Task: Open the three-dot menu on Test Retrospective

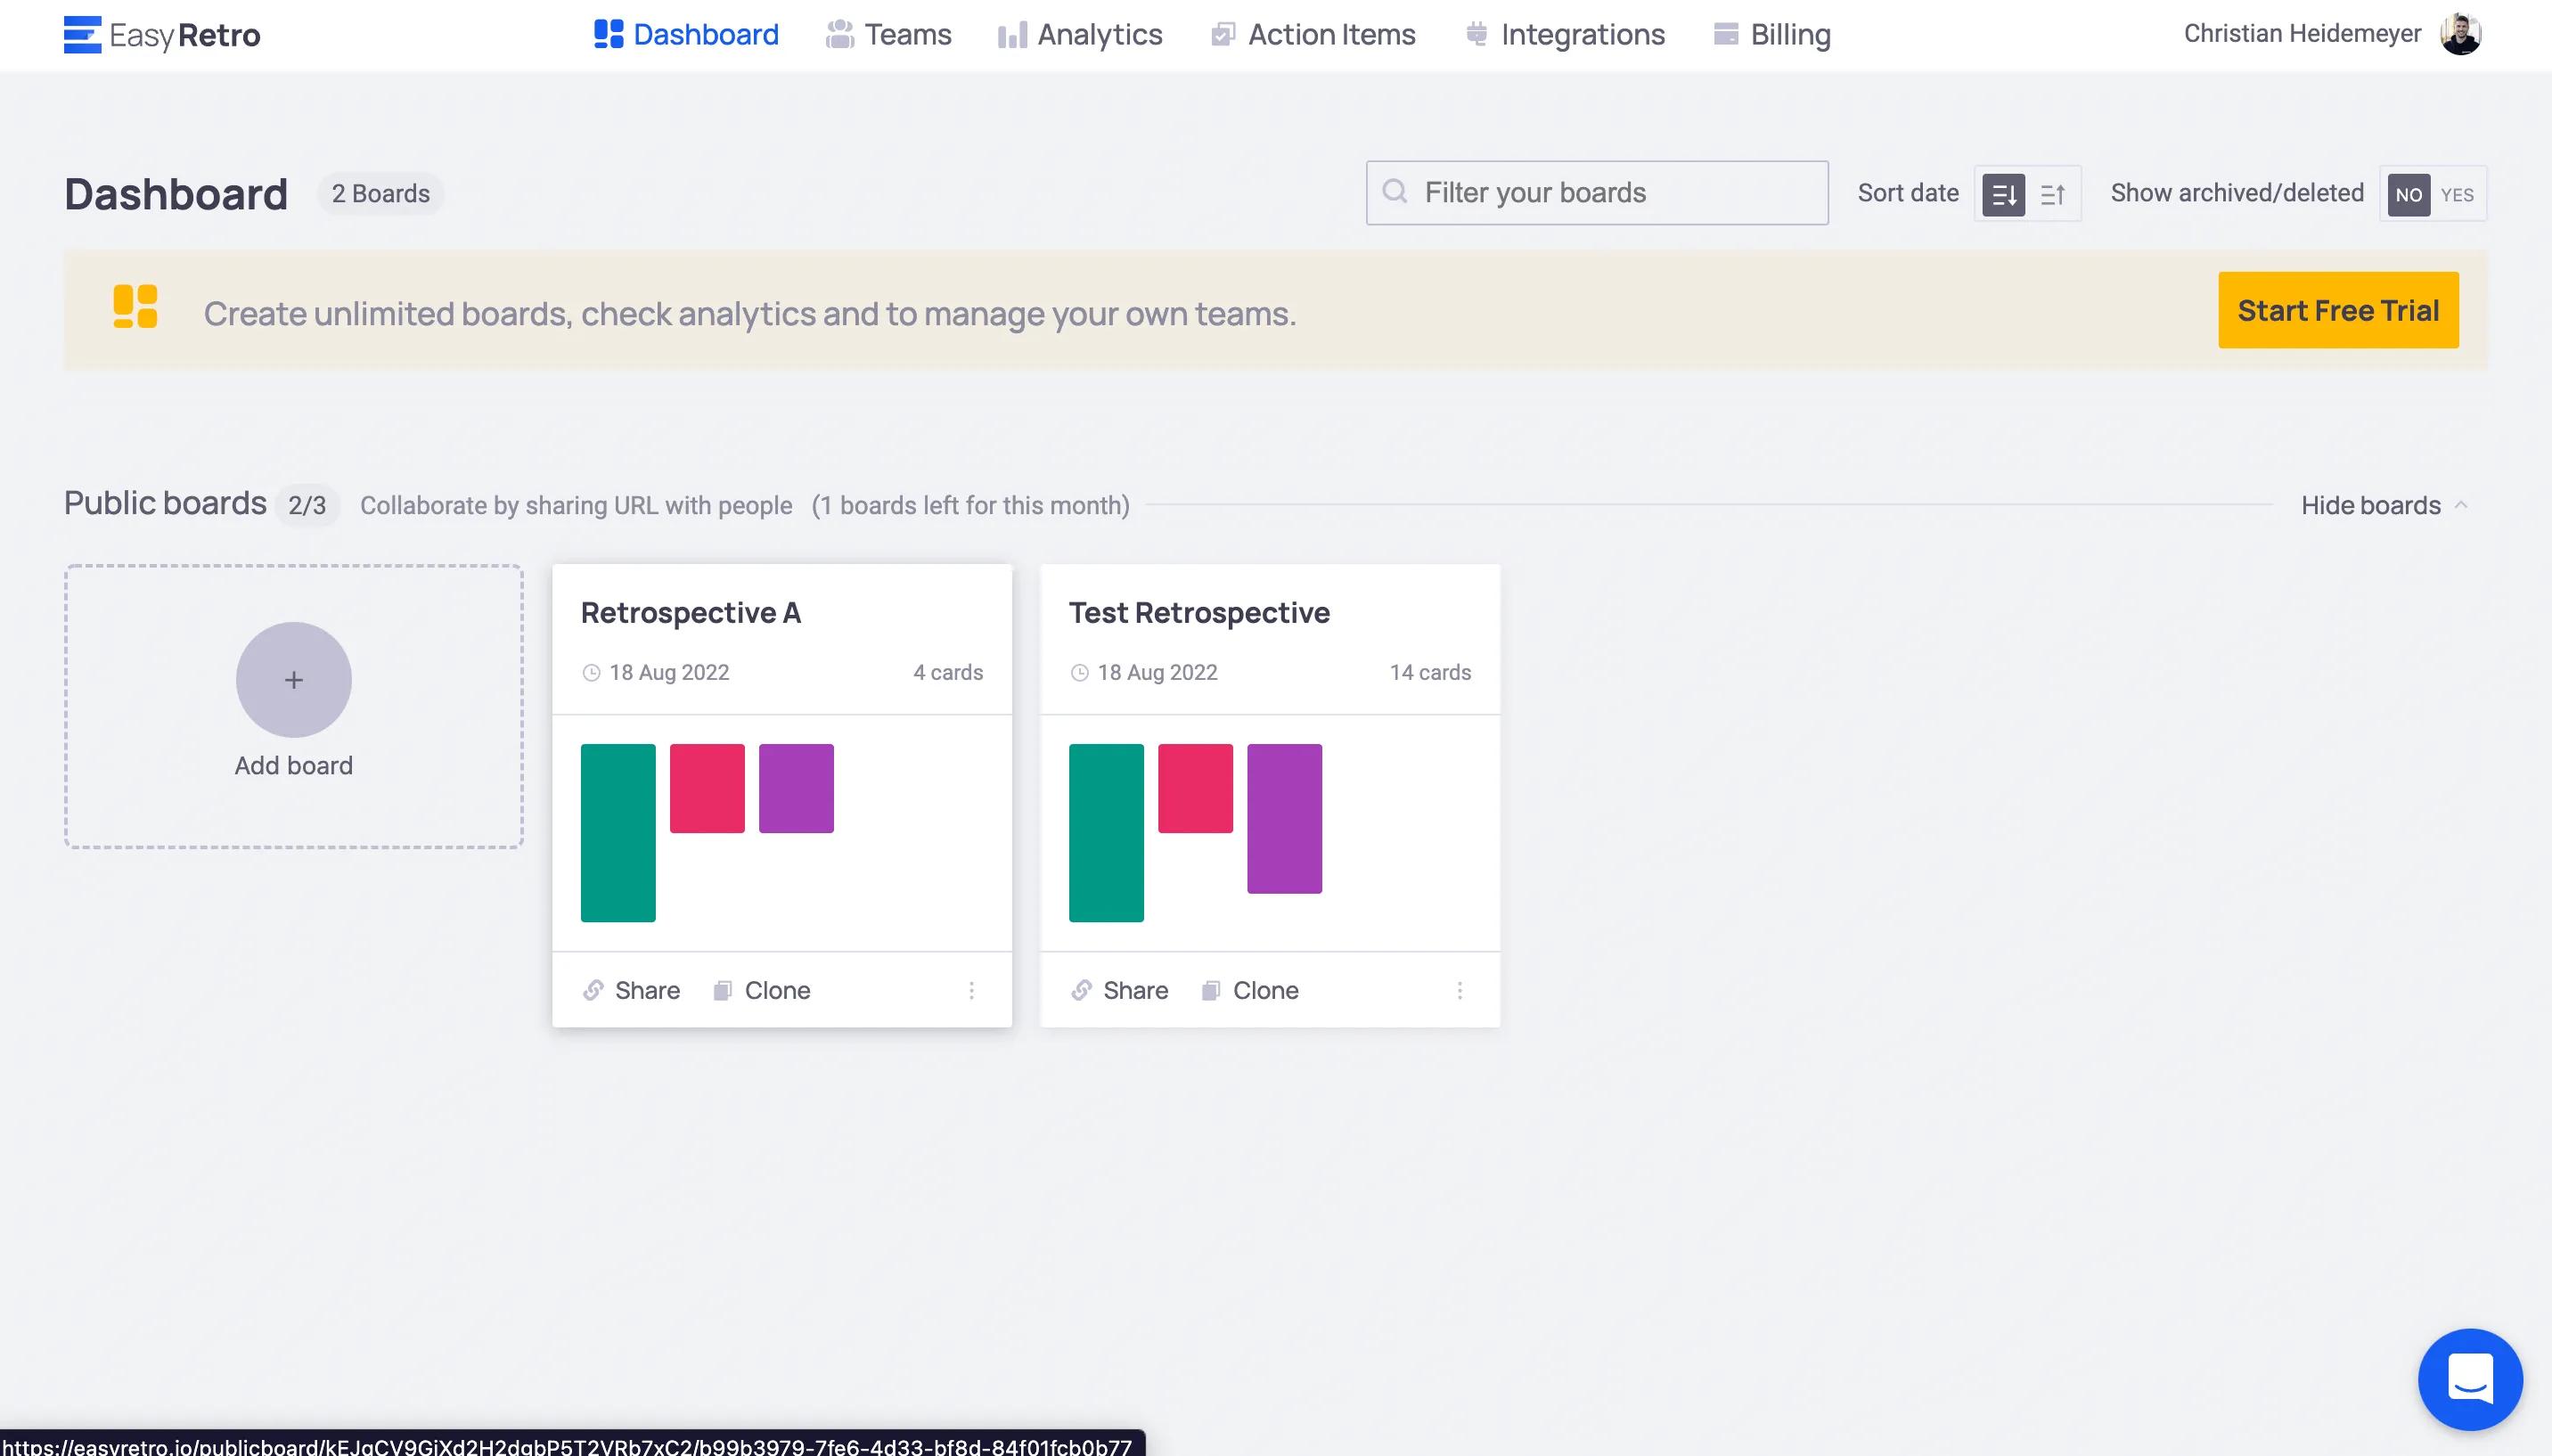Action: tap(1459, 990)
